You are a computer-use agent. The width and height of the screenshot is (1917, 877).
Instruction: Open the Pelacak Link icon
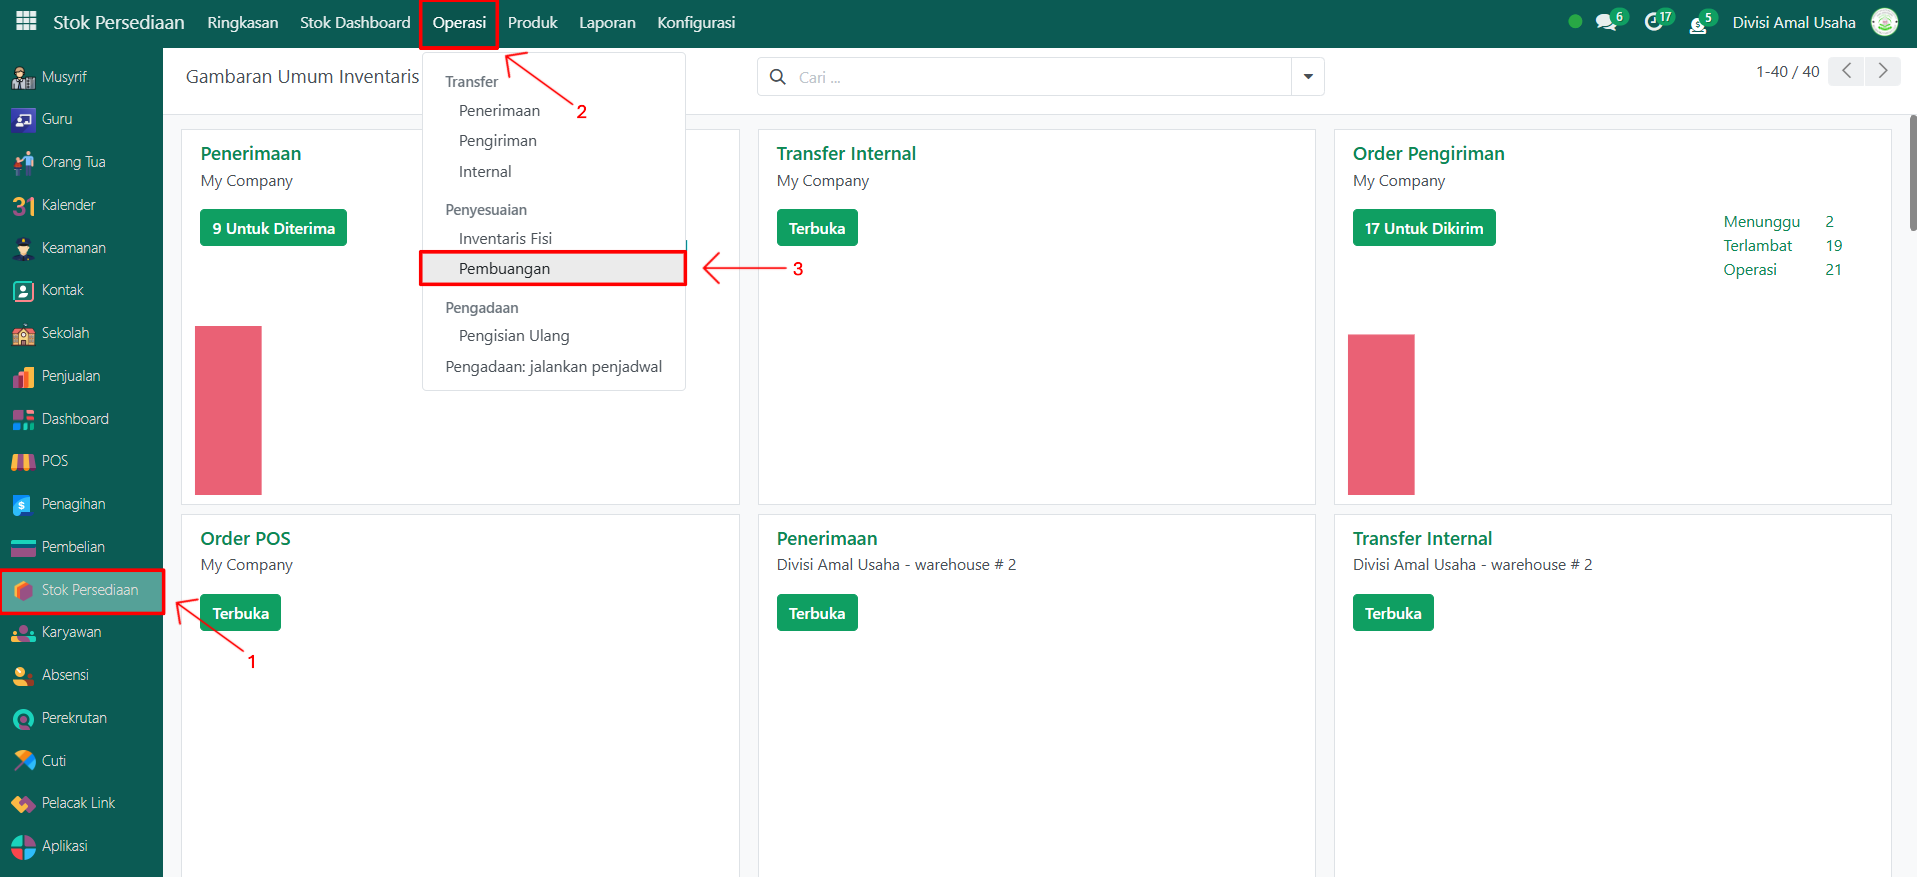(23, 804)
